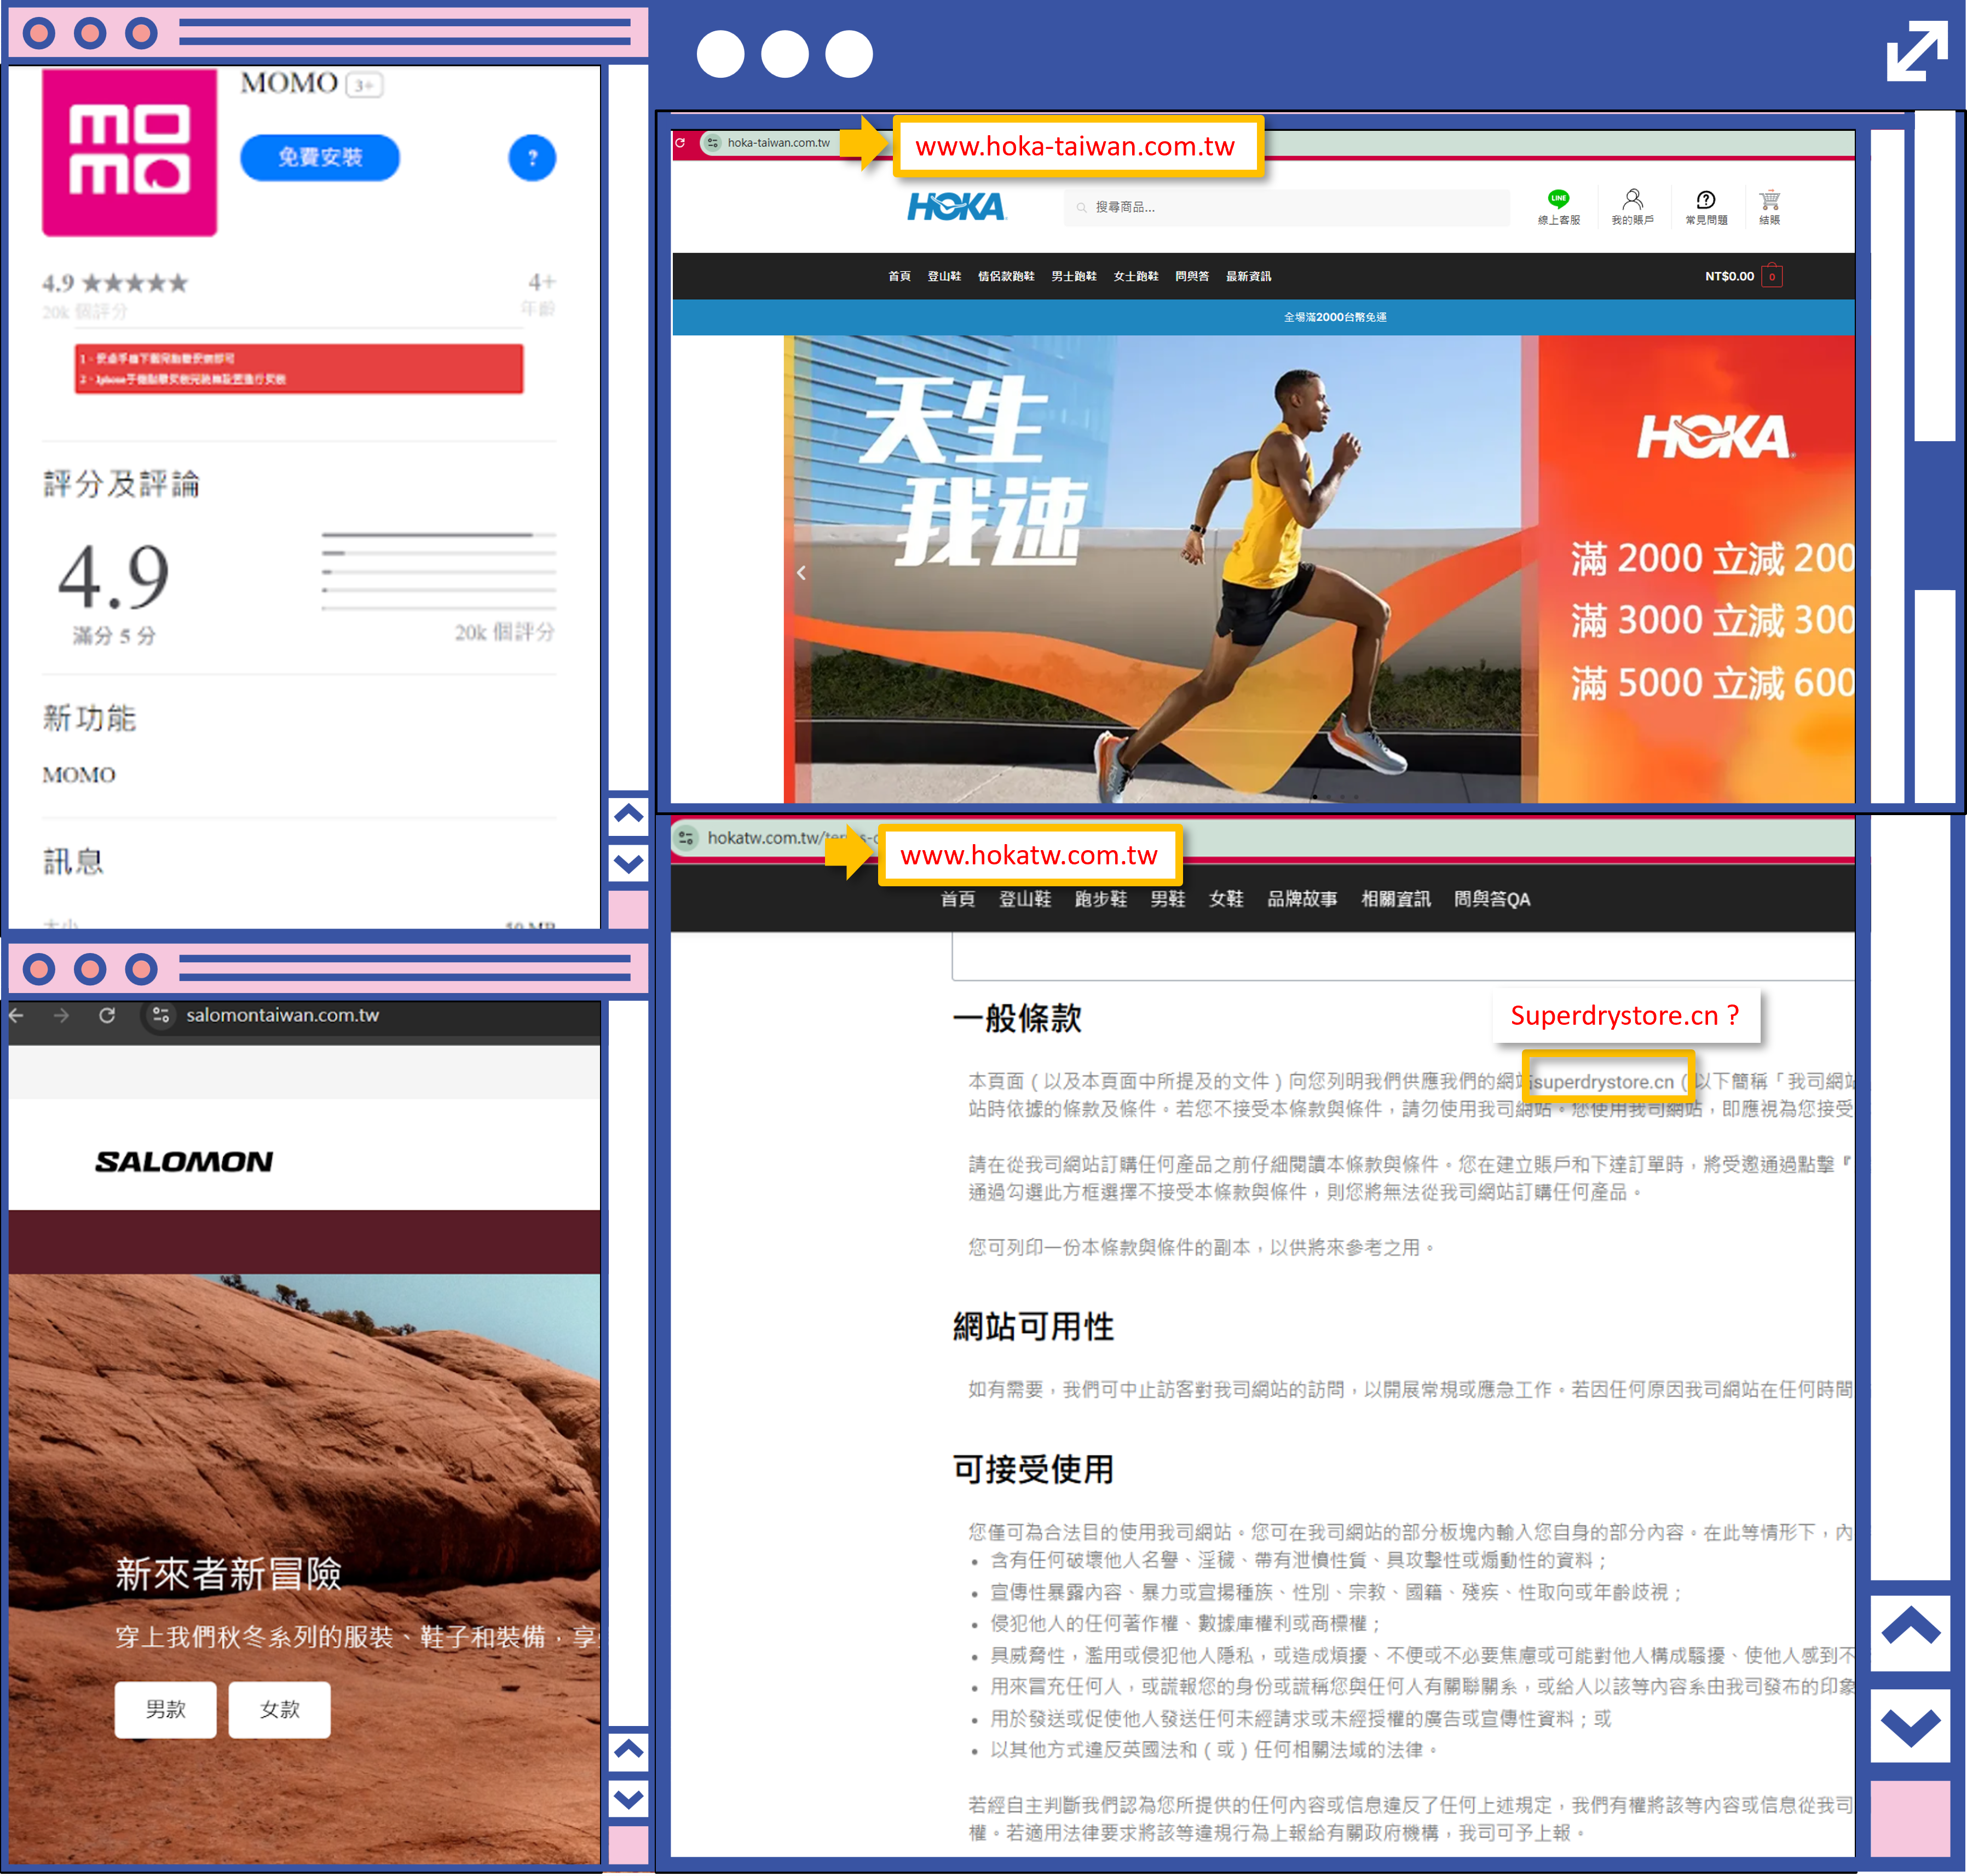
Task: Click the salomontaiwan.com.tw address text
Action: click(x=283, y=1015)
